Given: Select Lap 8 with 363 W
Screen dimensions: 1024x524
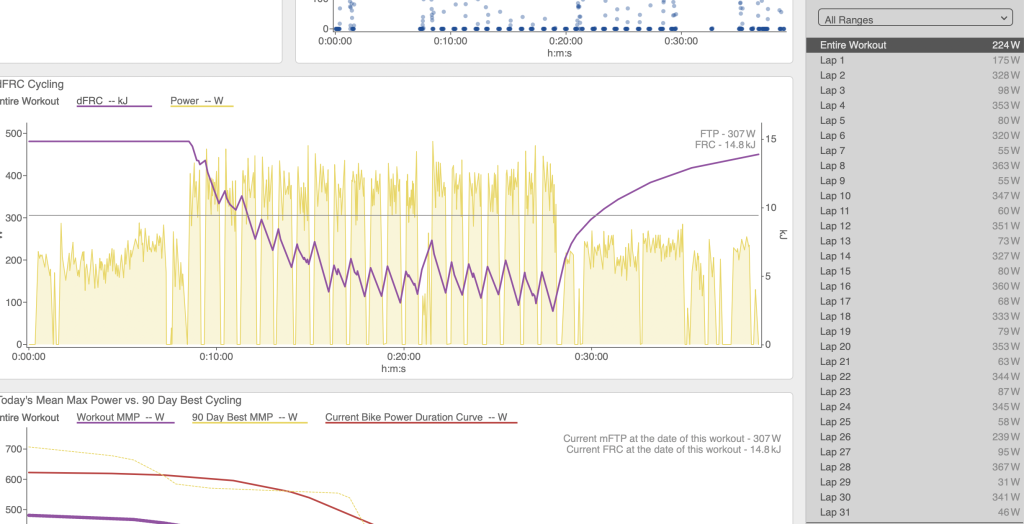Looking at the screenshot, I should (914, 165).
